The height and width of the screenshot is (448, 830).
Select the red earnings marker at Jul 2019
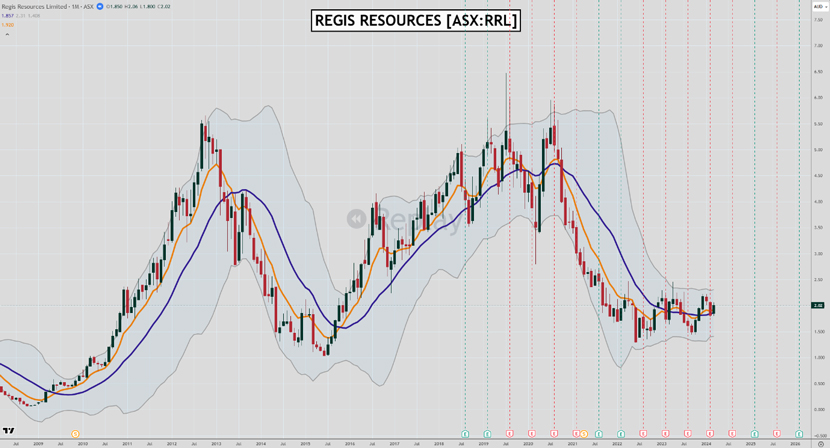509,434
